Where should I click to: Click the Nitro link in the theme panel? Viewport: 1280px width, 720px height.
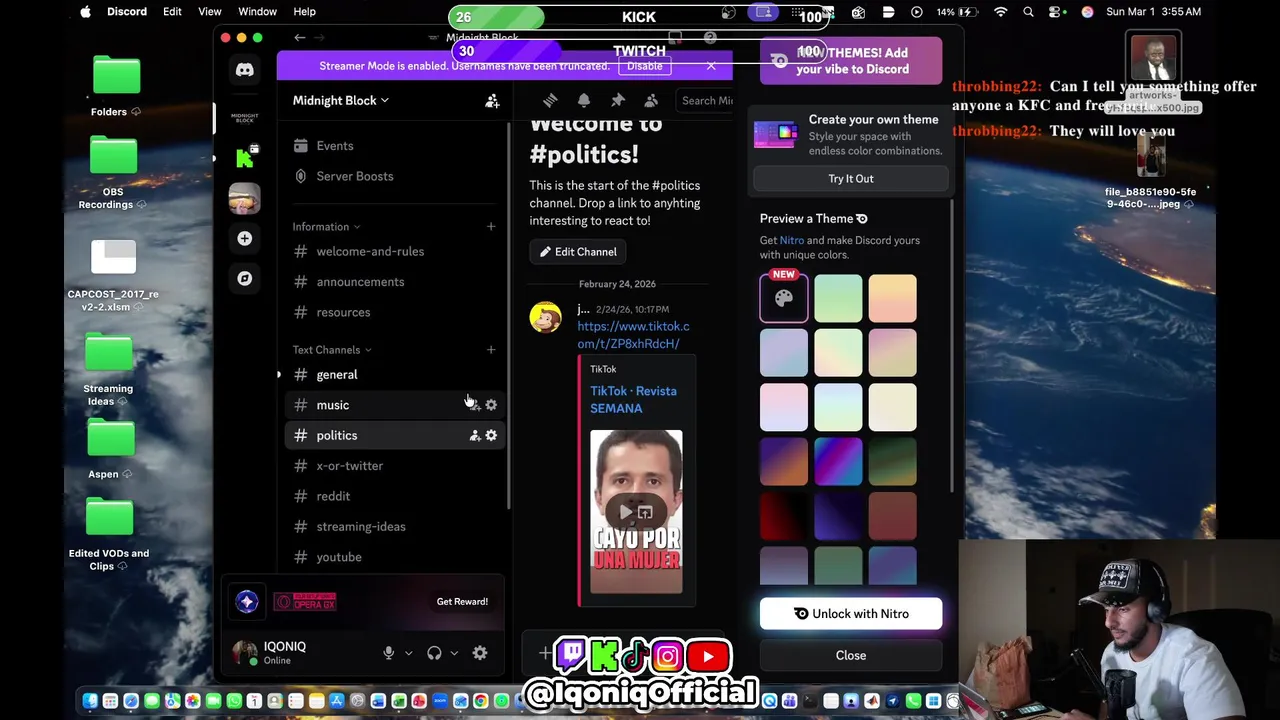tap(791, 241)
